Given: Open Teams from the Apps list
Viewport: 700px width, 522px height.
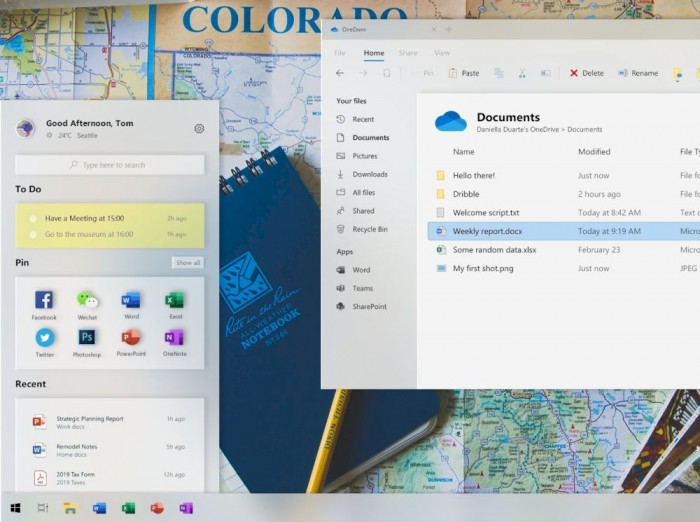Looking at the screenshot, I should [x=361, y=288].
